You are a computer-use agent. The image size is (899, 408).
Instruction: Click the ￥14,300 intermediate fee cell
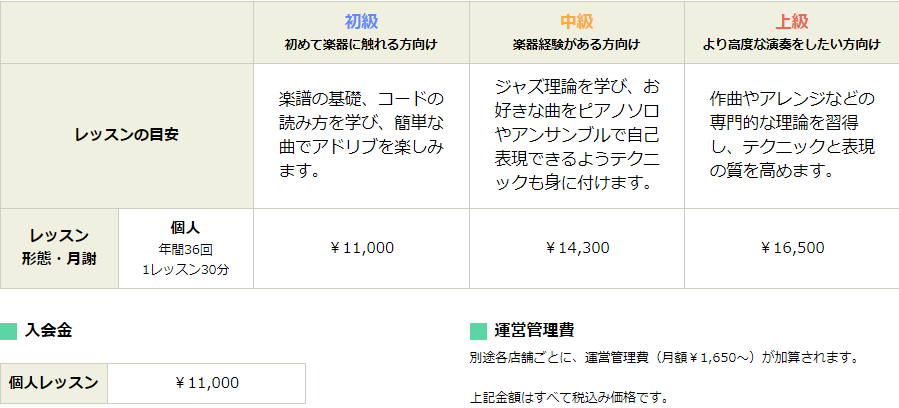pos(577,248)
